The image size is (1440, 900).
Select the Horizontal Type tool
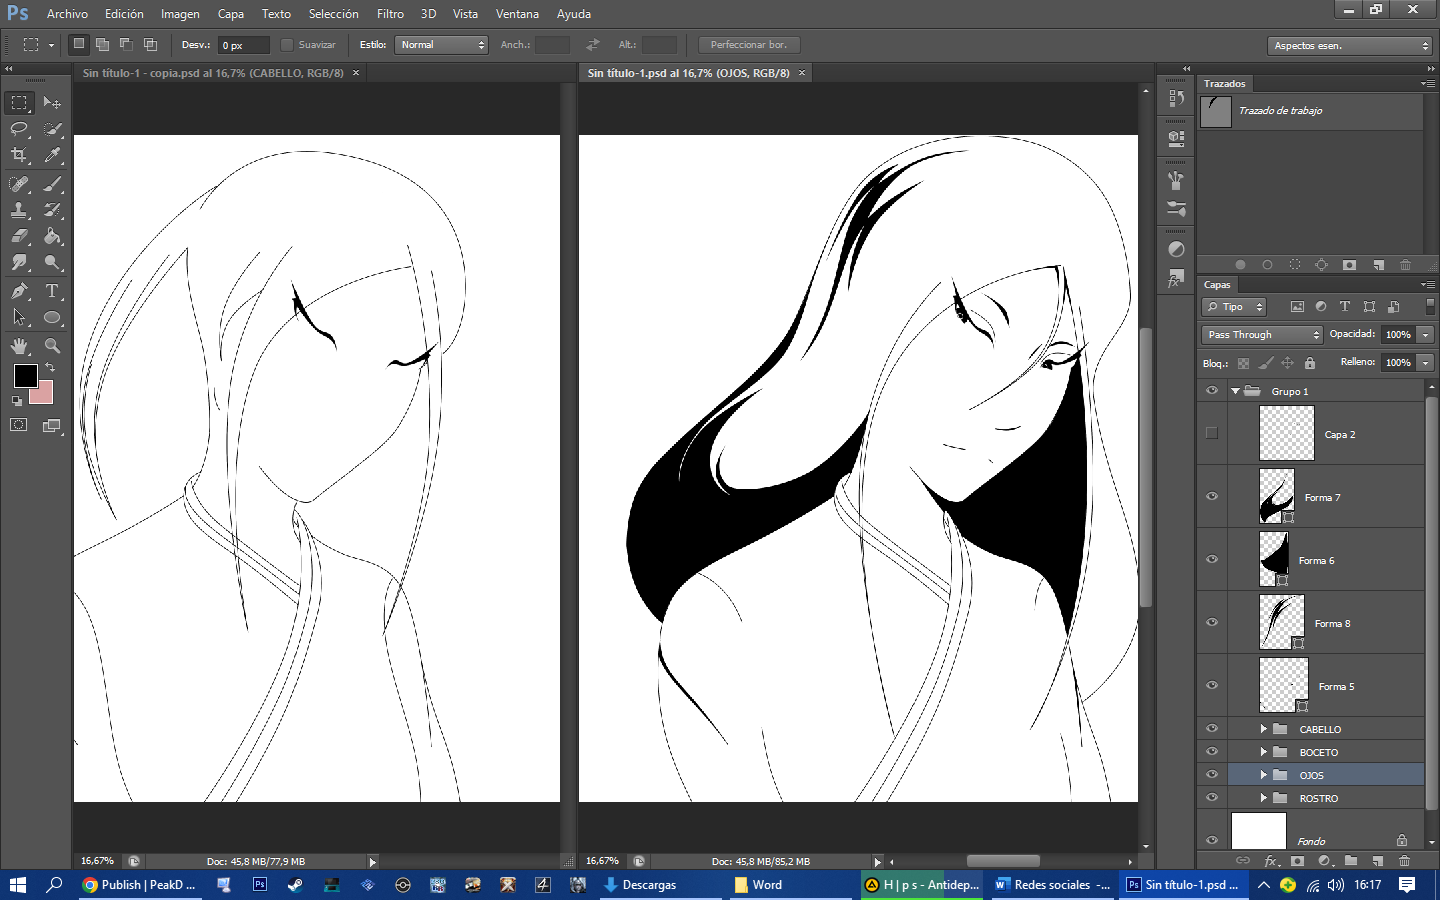52,291
